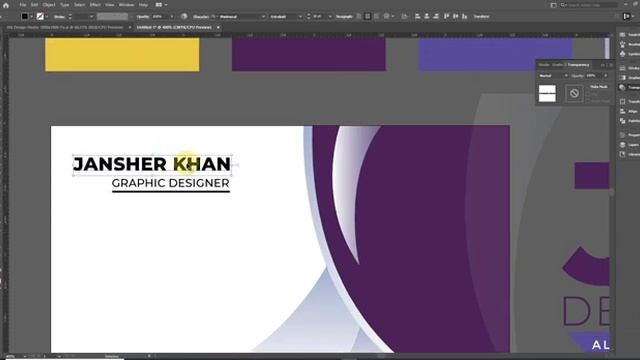The height and width of the screenshot is (360, 640).
Task: Switch to the Gradient panel tab
Action: 558,65
